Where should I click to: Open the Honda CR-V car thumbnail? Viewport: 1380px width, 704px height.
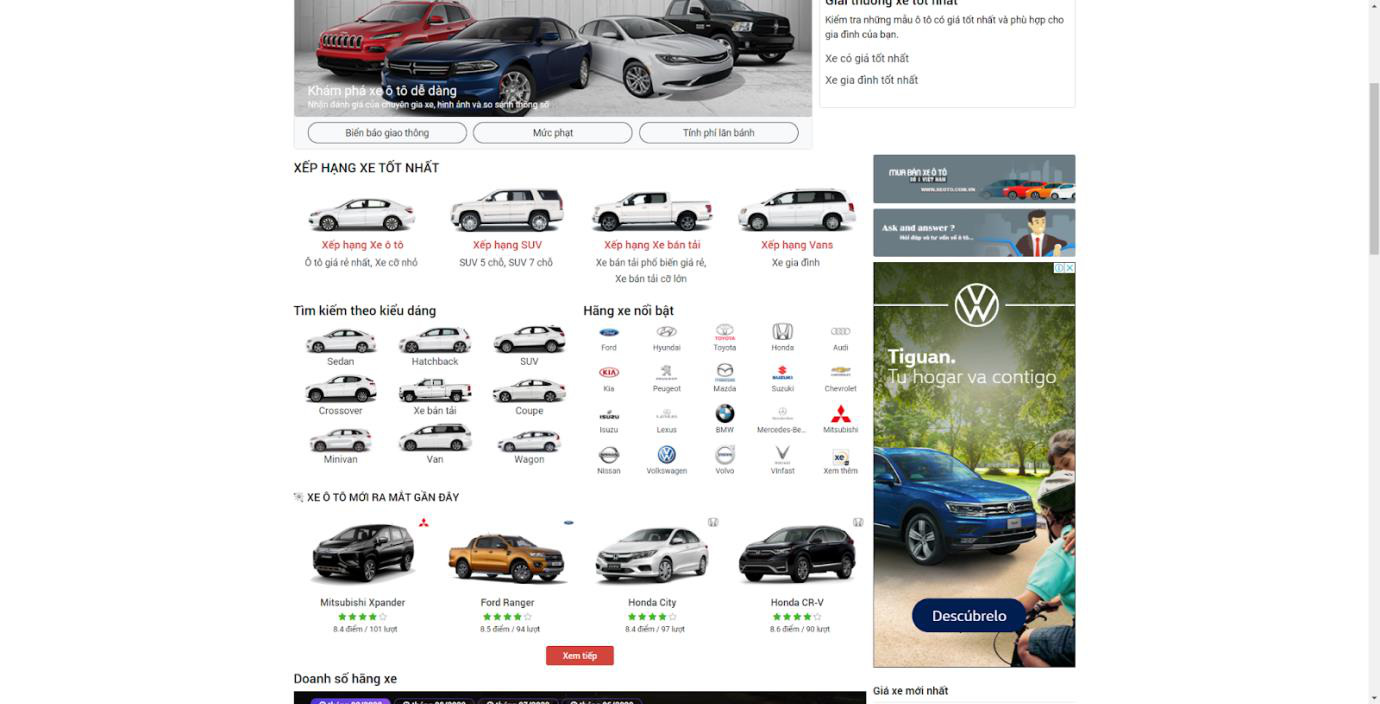point(797,555)
